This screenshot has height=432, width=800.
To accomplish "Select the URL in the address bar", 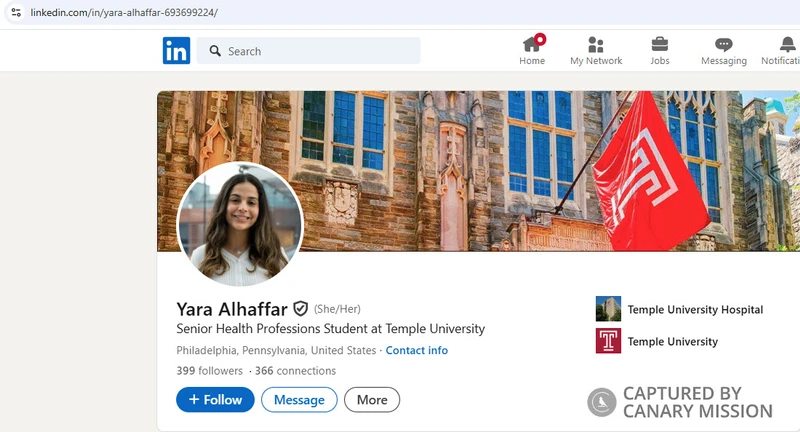I will (x=124, y=12).
